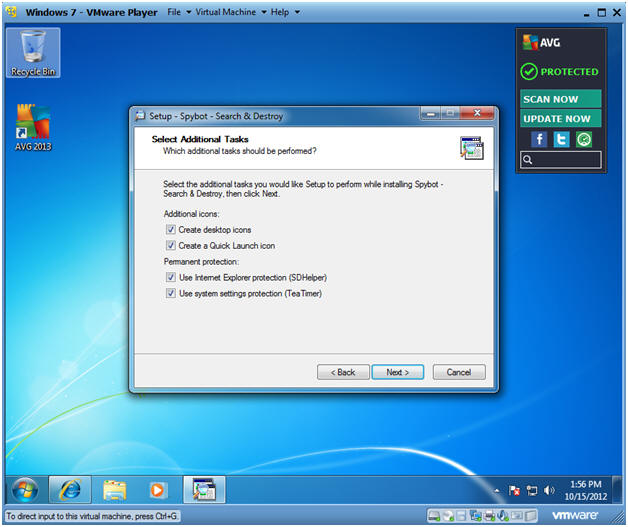628x527 pixels.
Task: Click the vmware brand logo in status bar
Action: tap(575, 515)
